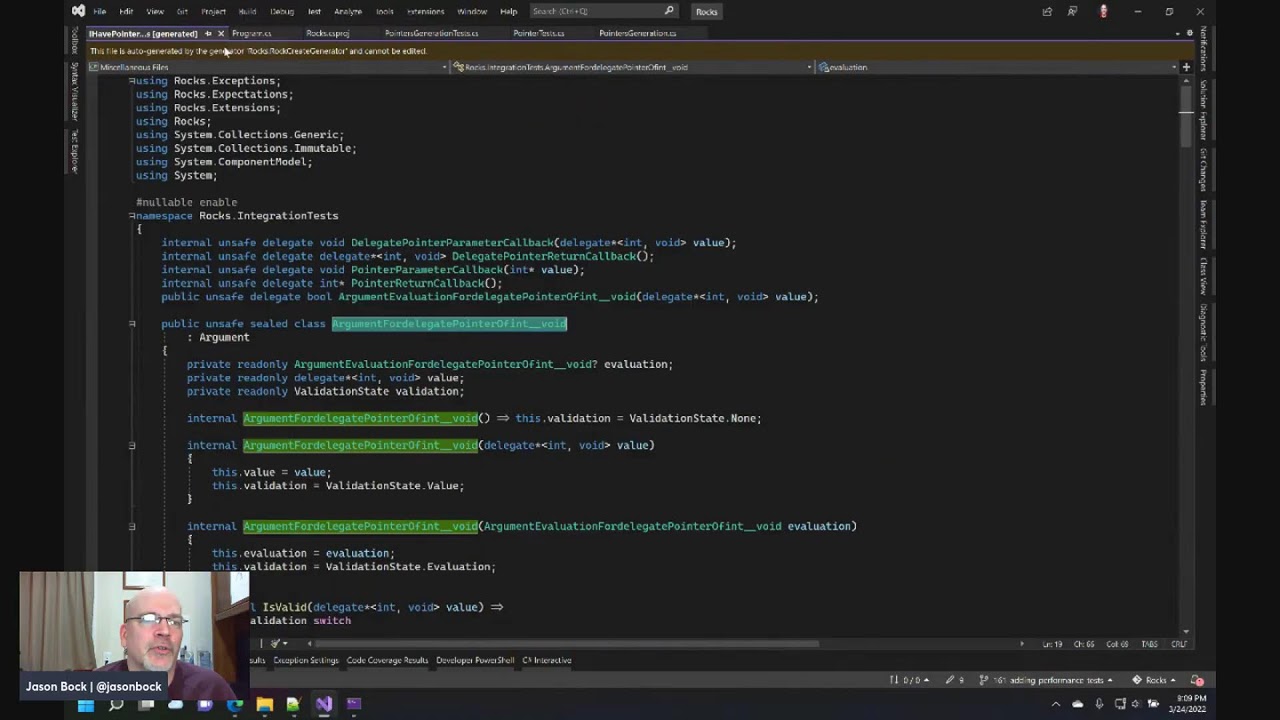Collapse the namespace Rocks.IntegrationTests region
Screen dimensions: 1280x720
(x=132, y=216)
